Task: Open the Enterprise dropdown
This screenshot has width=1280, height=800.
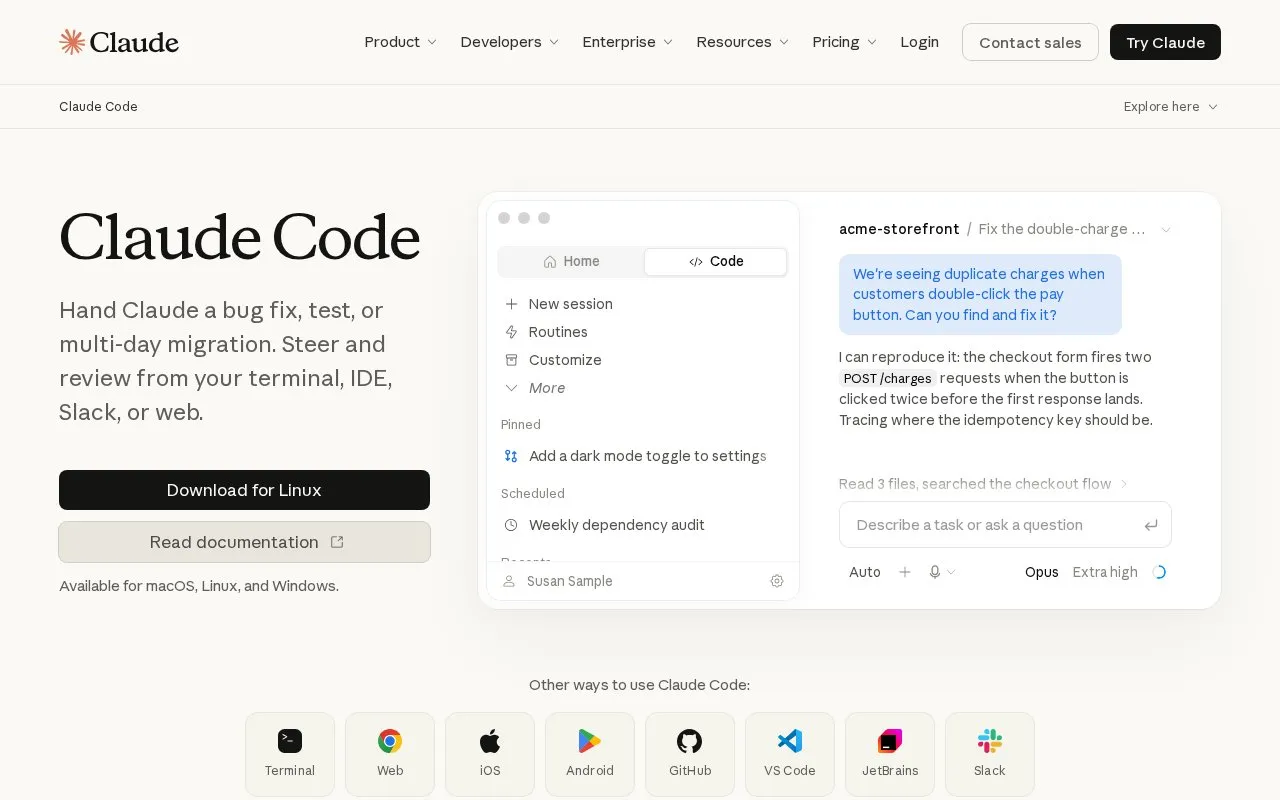Action: pos(628,42)
